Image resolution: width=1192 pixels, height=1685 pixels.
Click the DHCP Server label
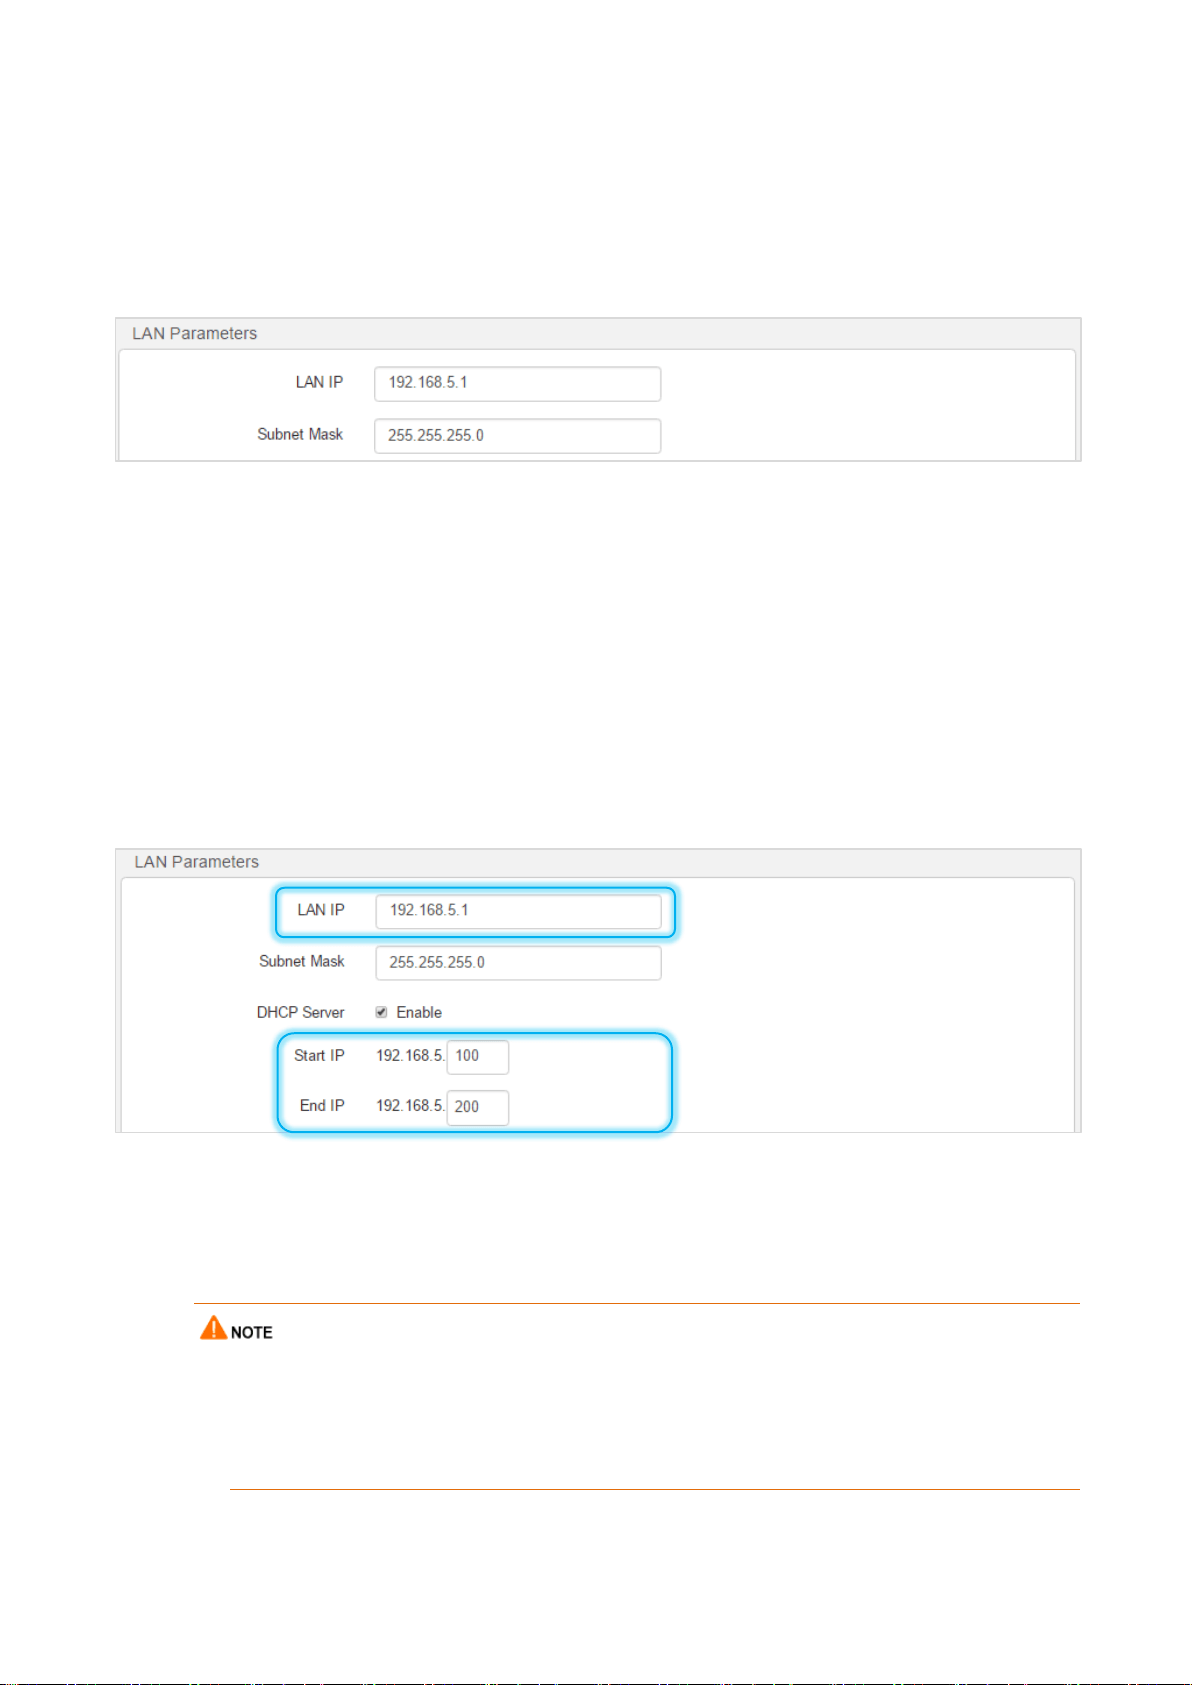click(300, 1012)
